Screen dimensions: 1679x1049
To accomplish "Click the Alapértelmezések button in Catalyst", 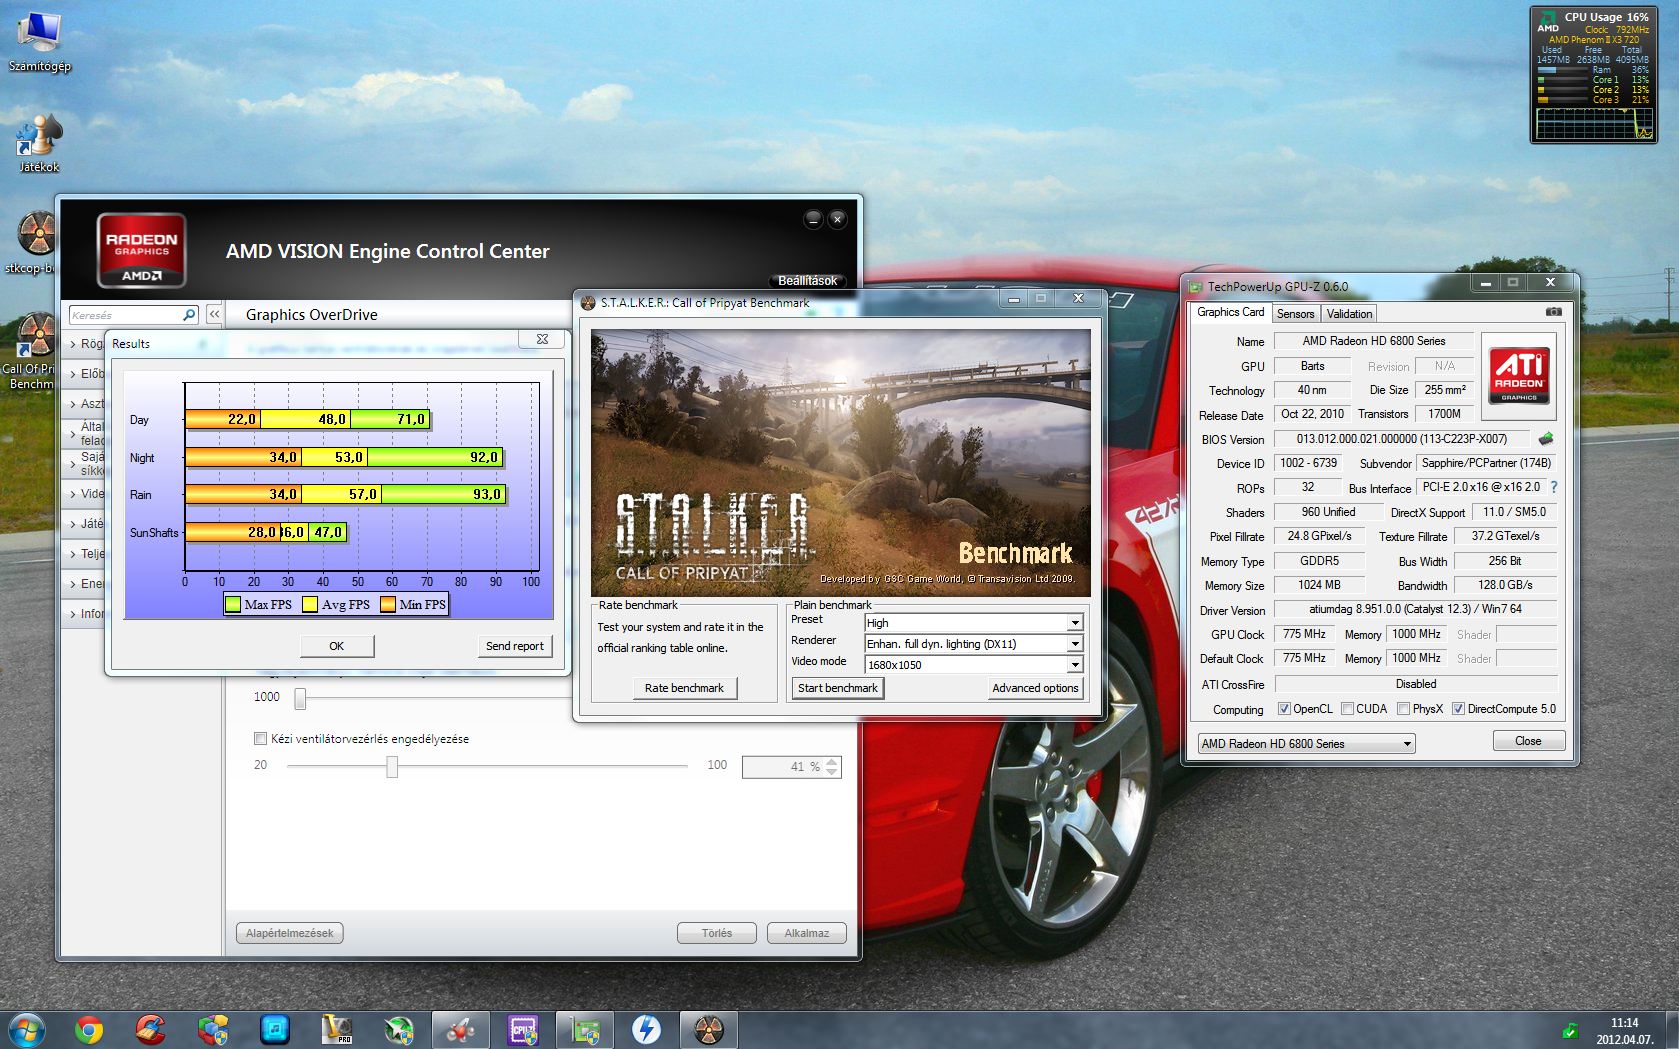I will pyautogui.click(x=290, y=933).
